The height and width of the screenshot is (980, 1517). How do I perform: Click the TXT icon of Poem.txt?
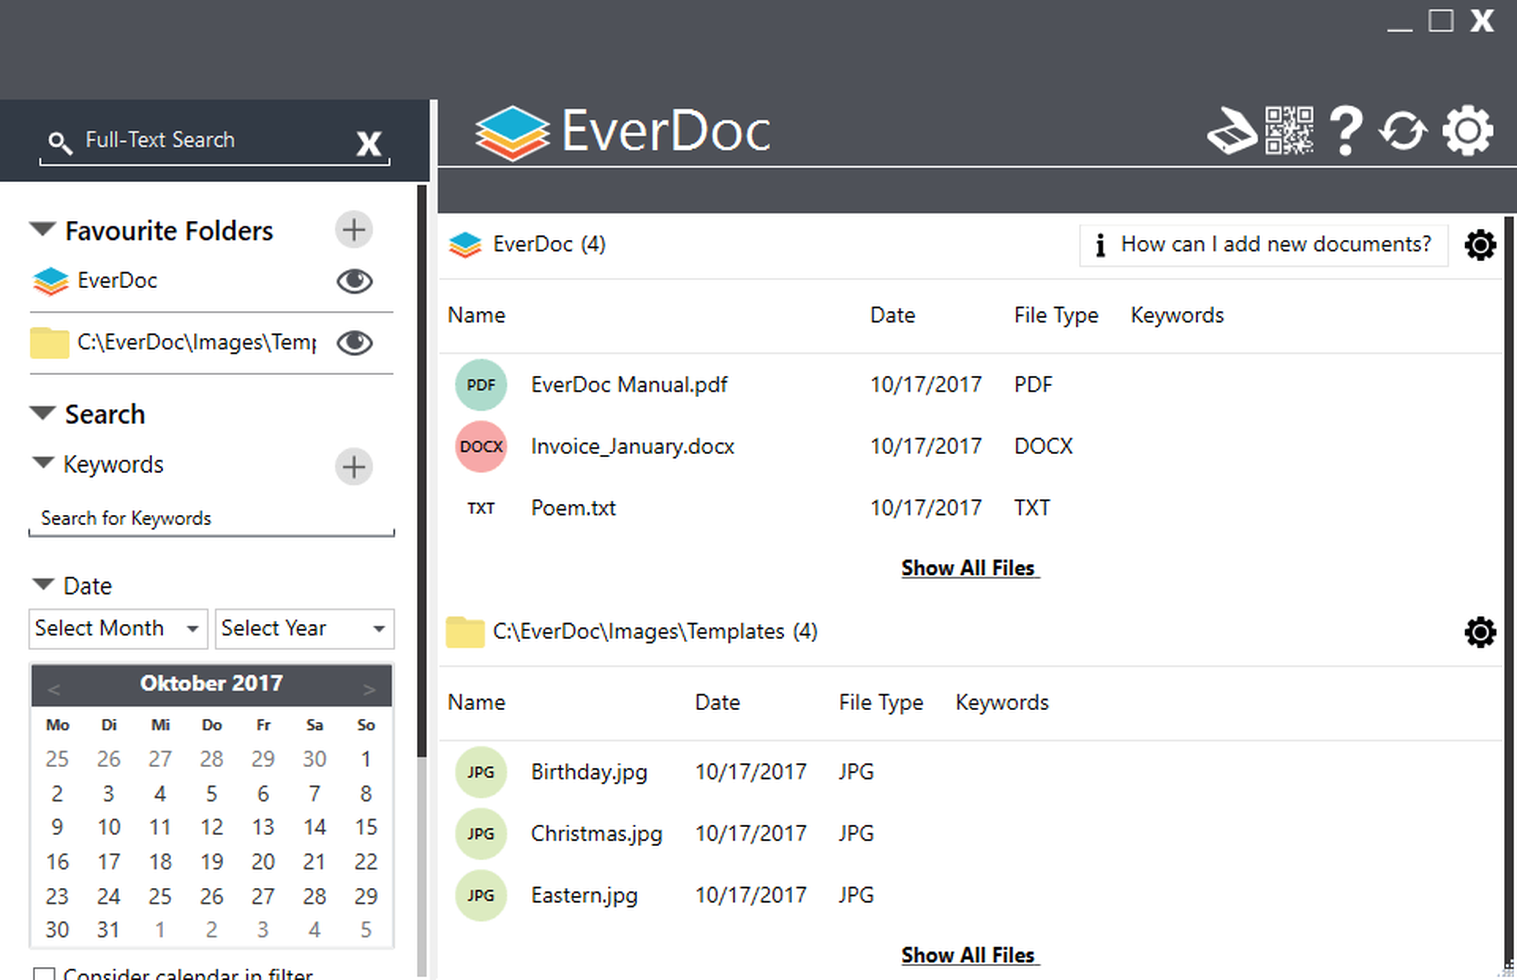pos(481,508)
